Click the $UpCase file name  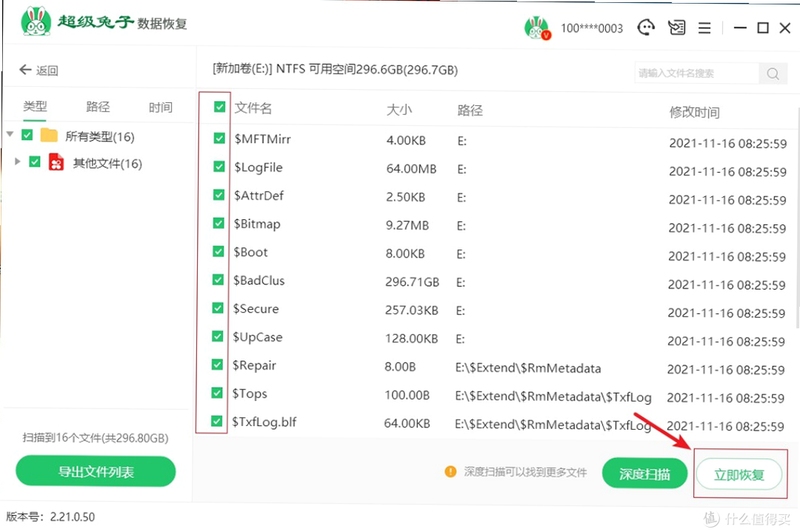pos(257,337)
